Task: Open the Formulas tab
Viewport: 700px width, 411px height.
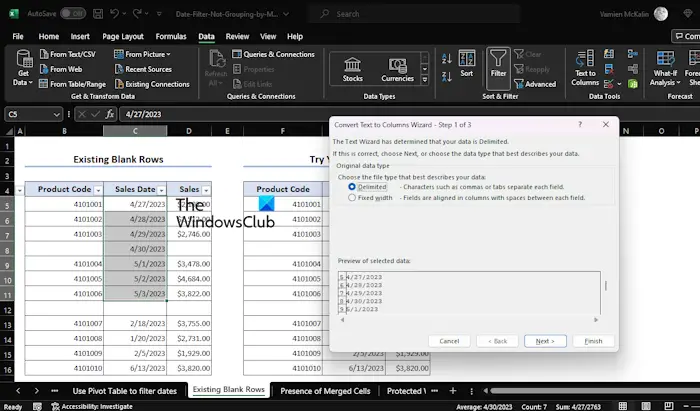Action: 171,37
